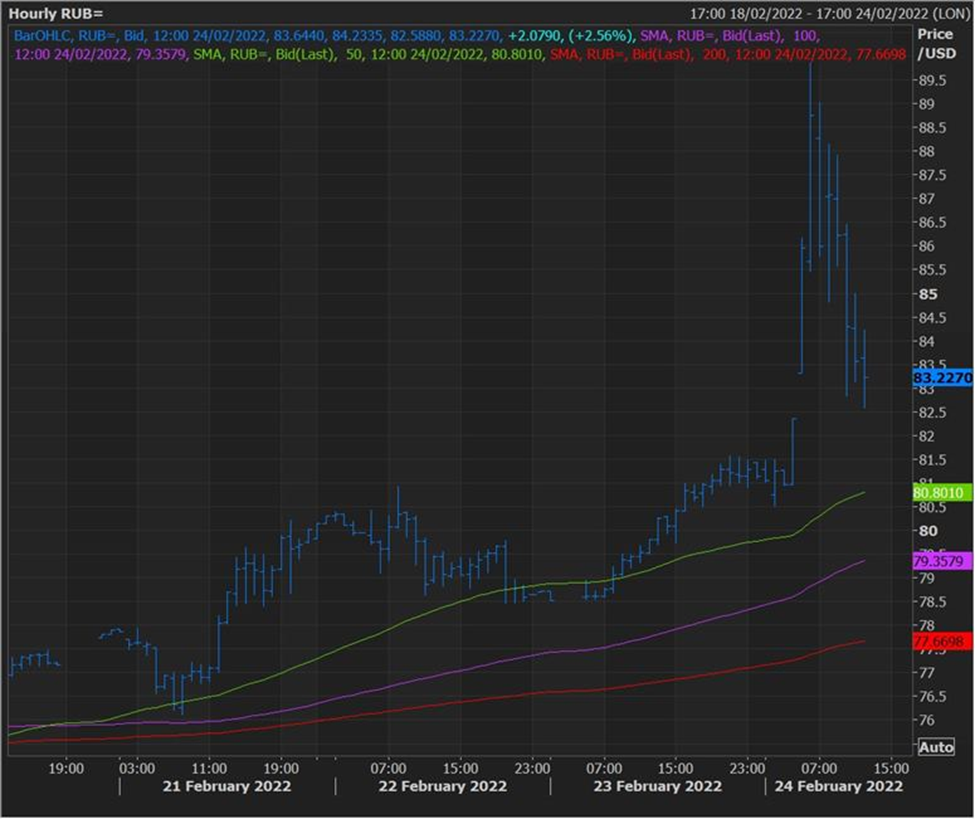This screenshot has height=819, width=975.
Task: Click the 85 price axis tick
Action: click(x=928, y=294)
